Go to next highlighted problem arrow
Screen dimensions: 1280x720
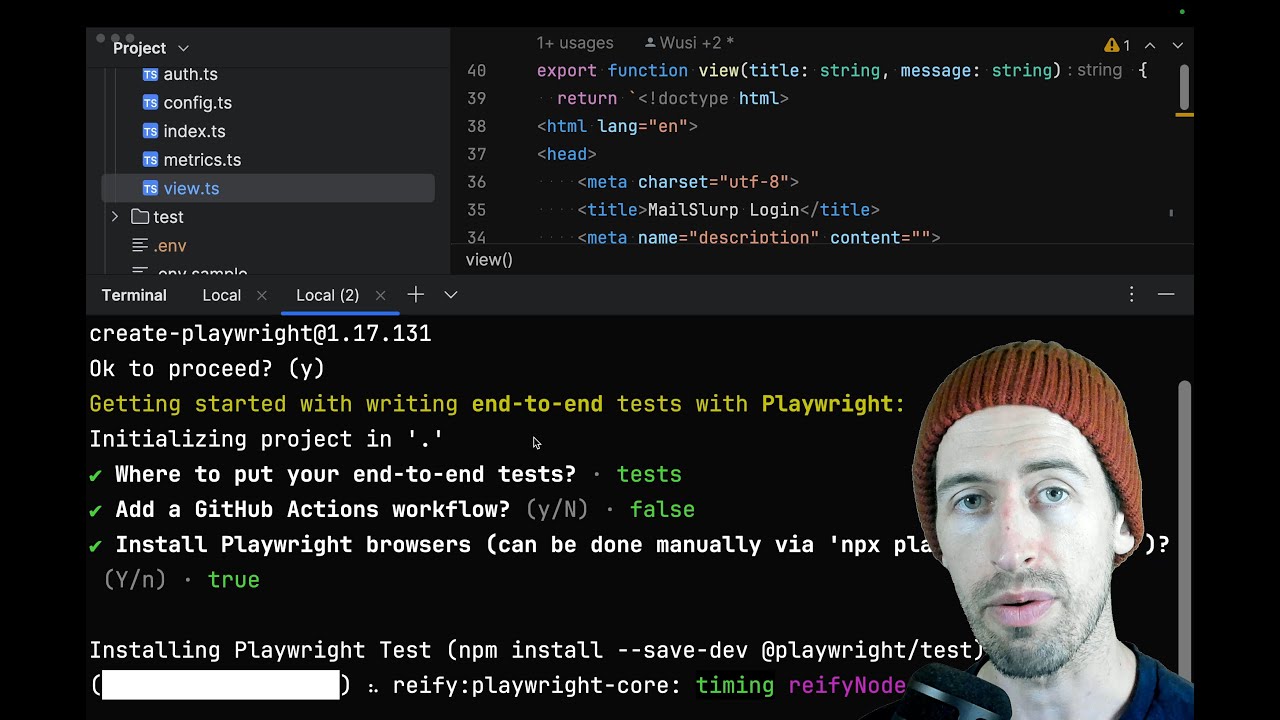coord(1177,45)
